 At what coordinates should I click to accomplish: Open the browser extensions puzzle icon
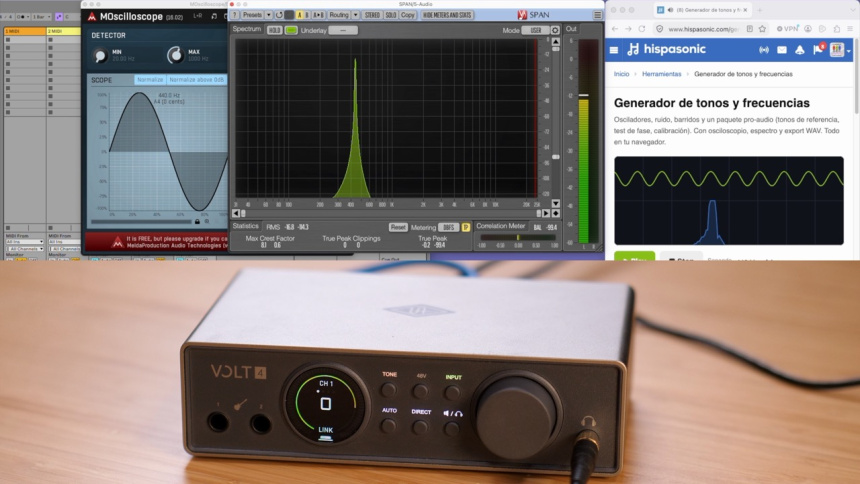pyautogui.click(x=836, y=29)
